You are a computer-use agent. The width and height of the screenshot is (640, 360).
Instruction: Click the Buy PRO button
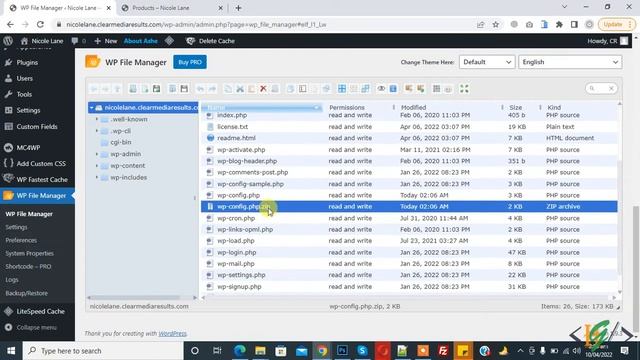click(190, 62)
